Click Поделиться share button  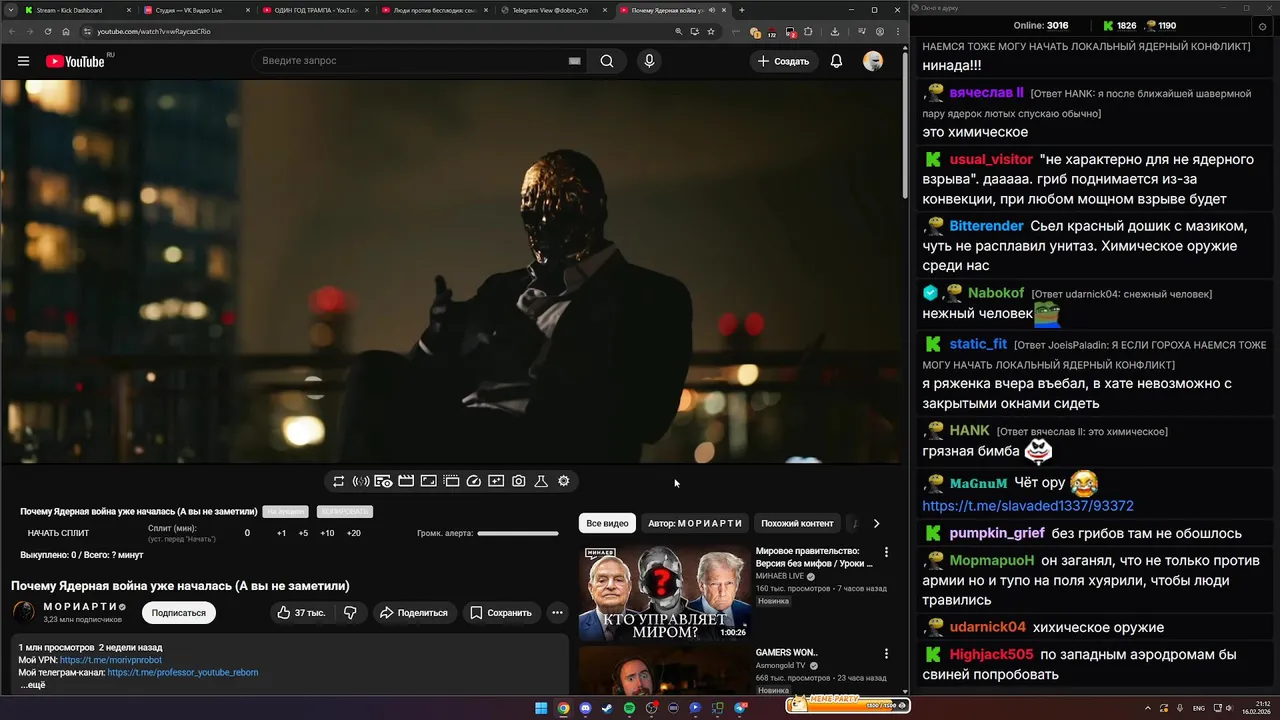click(x=414, y=612)
